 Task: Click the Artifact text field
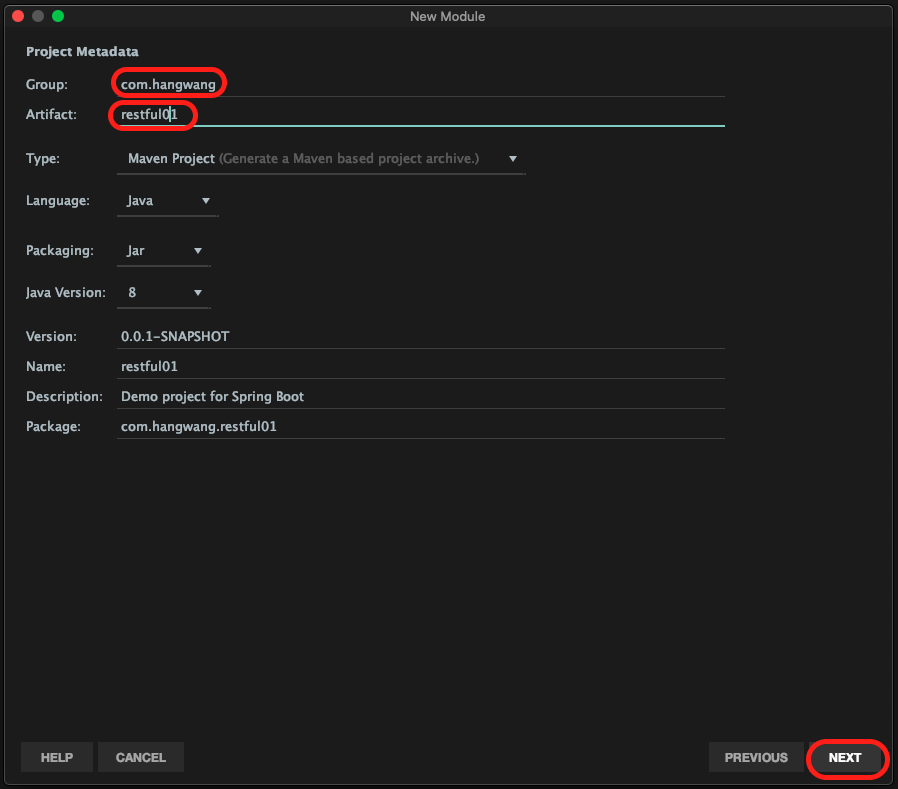click(420, 115)
